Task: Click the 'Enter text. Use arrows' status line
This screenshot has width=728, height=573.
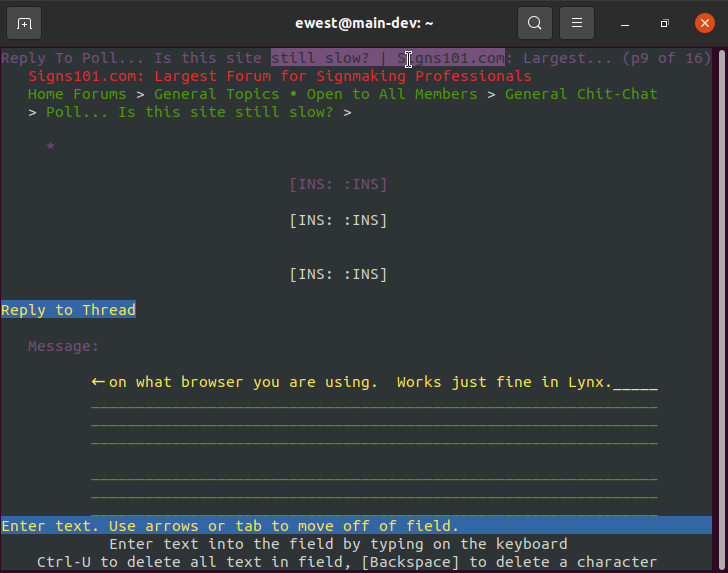Action: [356, 526]
